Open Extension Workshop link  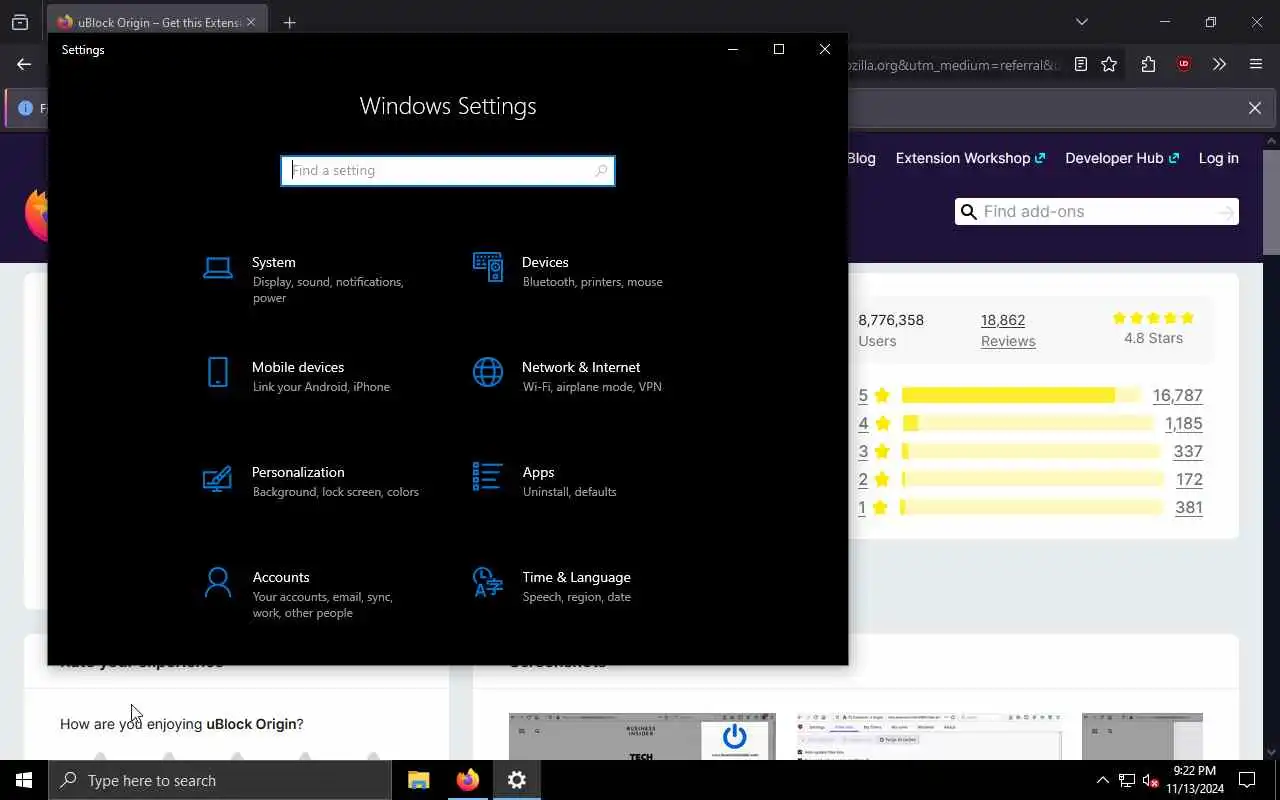(970, 158)
